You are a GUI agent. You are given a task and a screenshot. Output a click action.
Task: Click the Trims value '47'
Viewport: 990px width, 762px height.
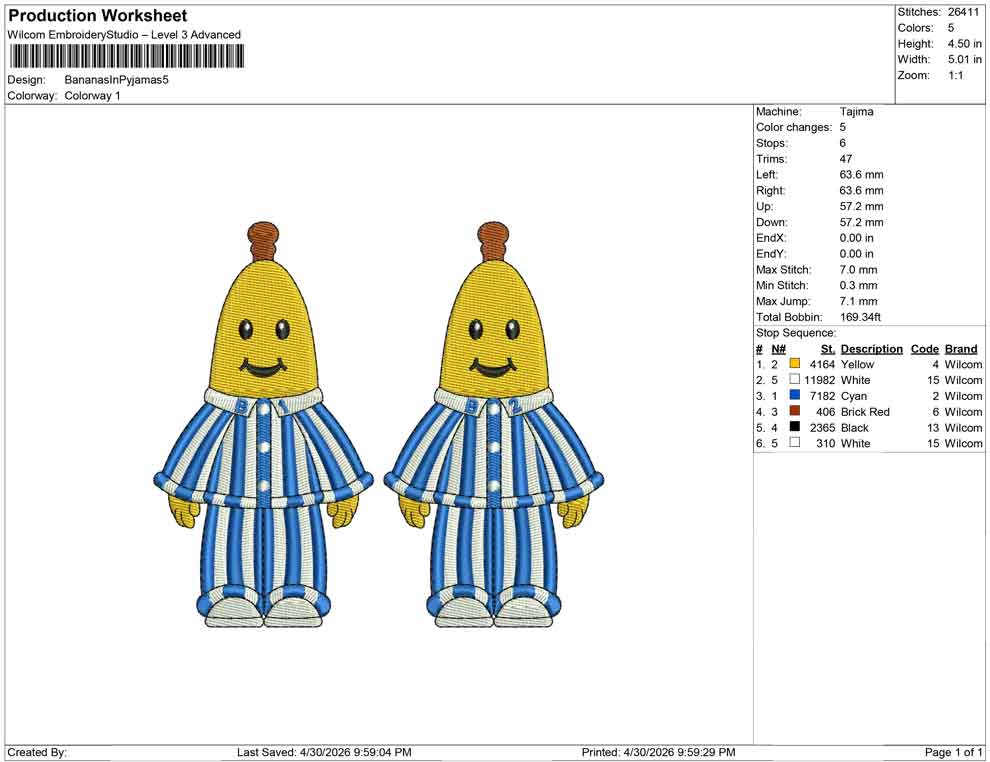pyautogui.click(x=846, y=159)
